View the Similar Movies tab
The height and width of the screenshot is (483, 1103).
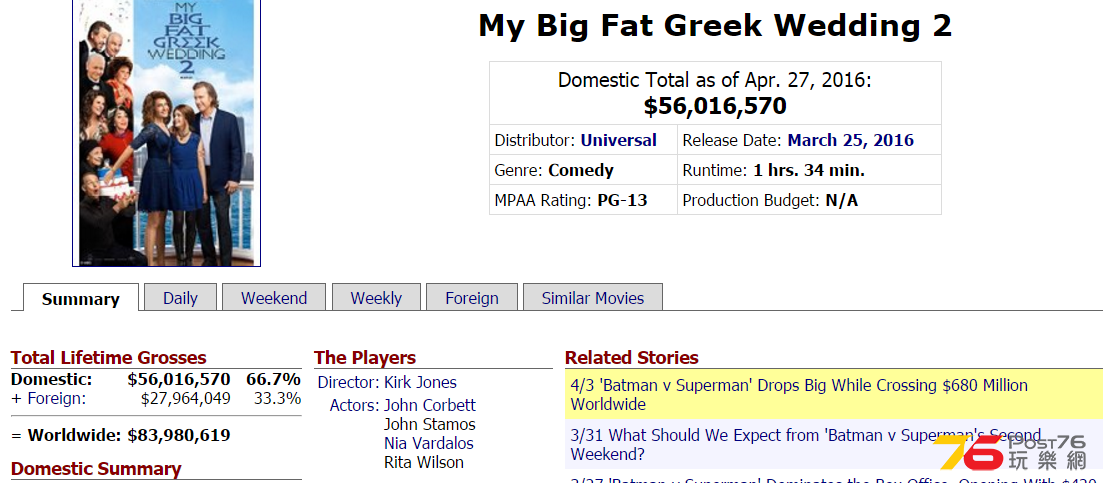[x=592, y=297]
